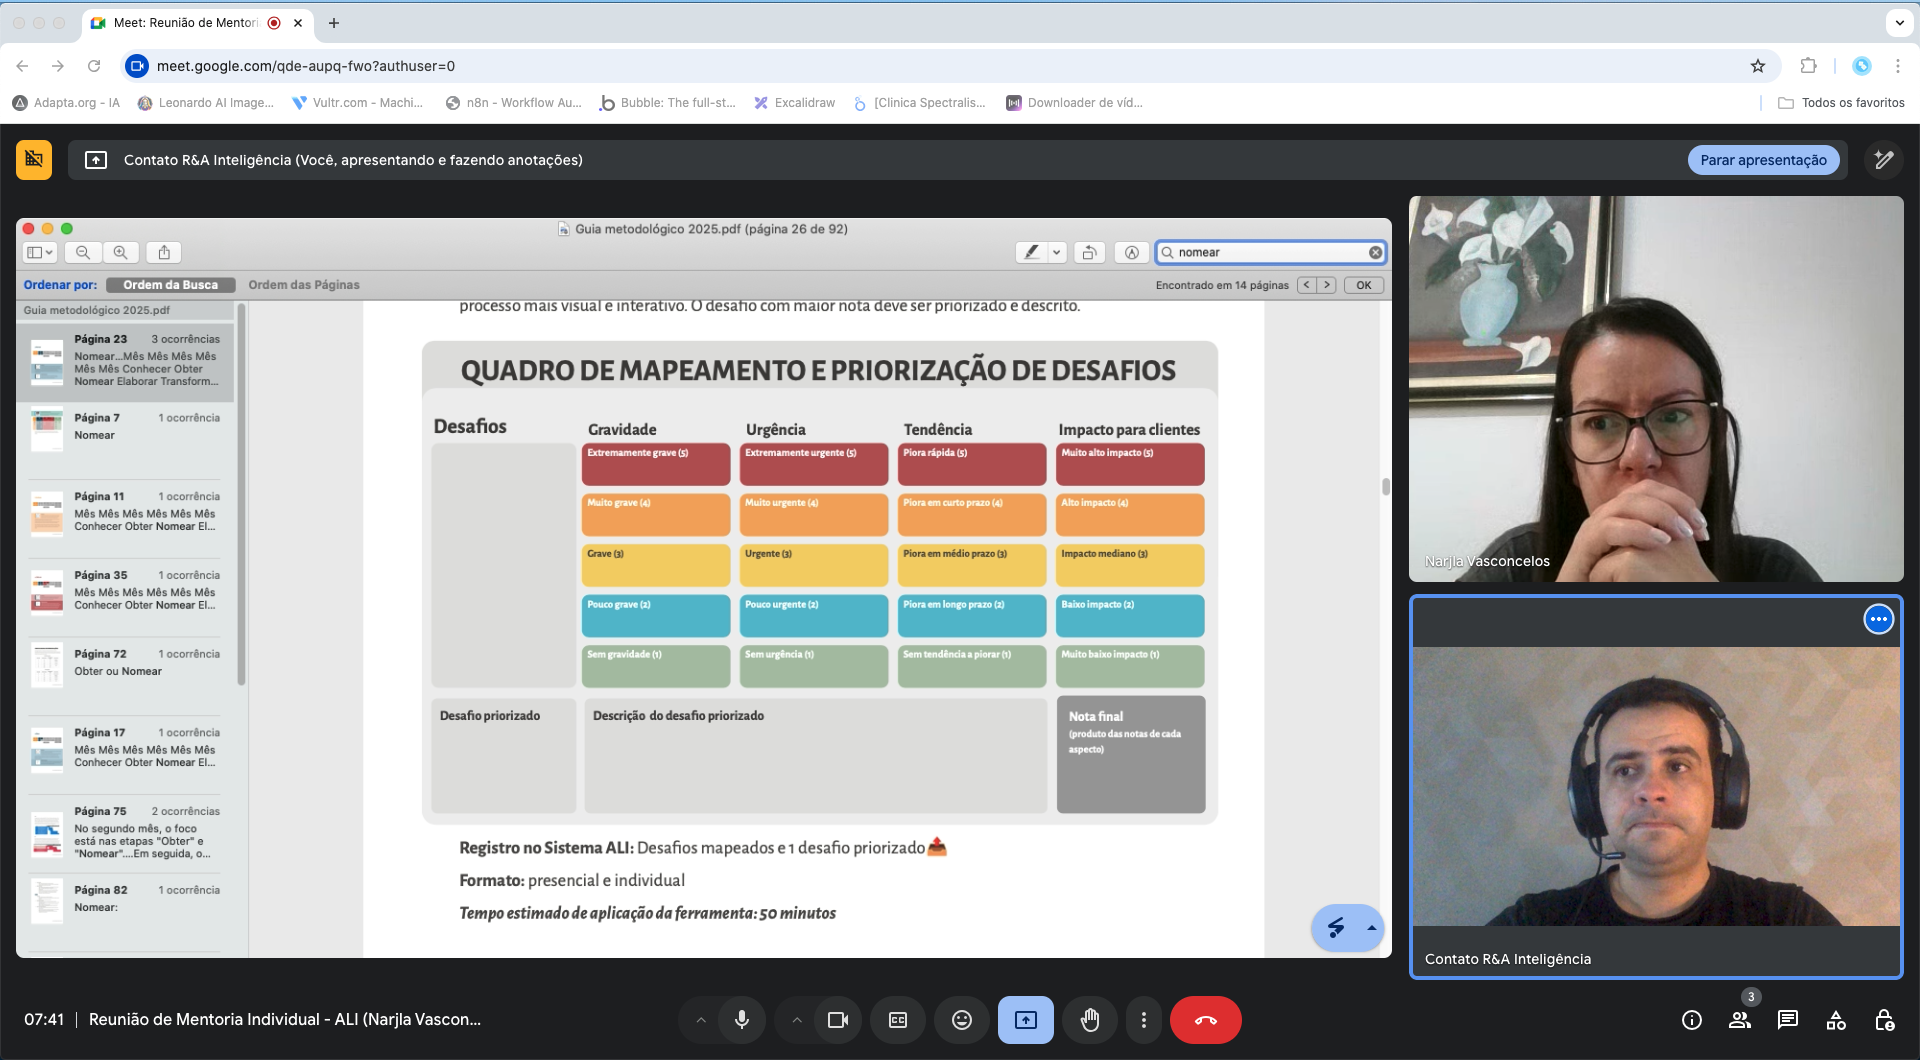Click the raise hand icon
This screenshot has width=1920, height=1060.
tap(1089, 1020)
